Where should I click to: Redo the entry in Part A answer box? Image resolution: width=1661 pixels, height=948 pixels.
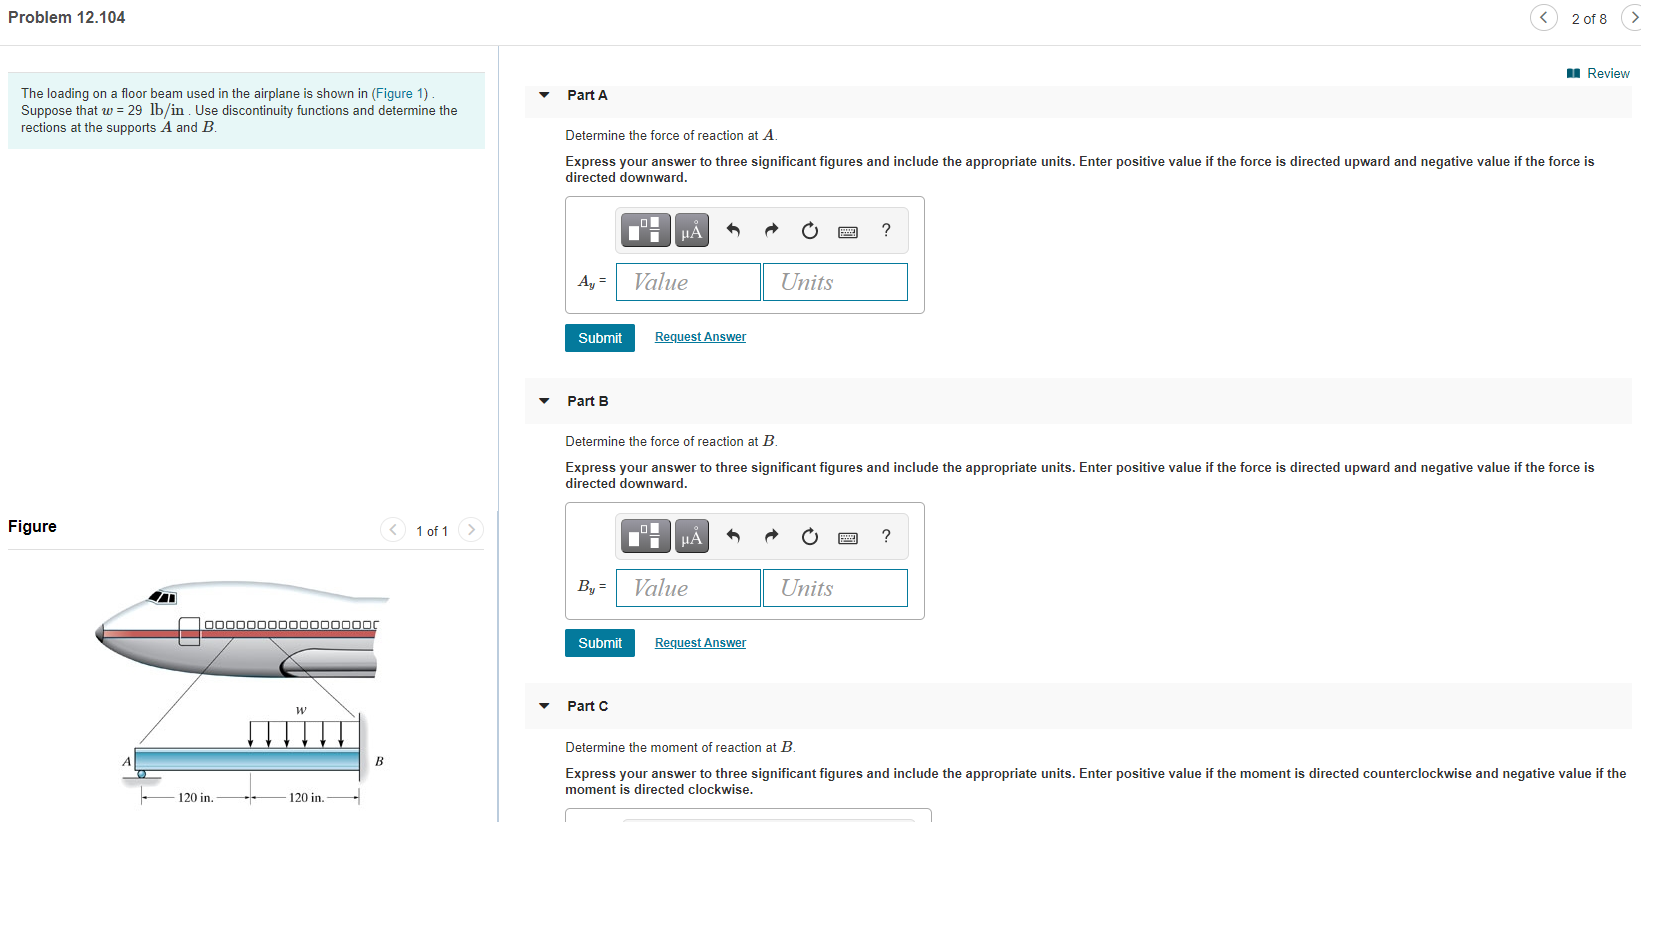(x=771, y=230)
